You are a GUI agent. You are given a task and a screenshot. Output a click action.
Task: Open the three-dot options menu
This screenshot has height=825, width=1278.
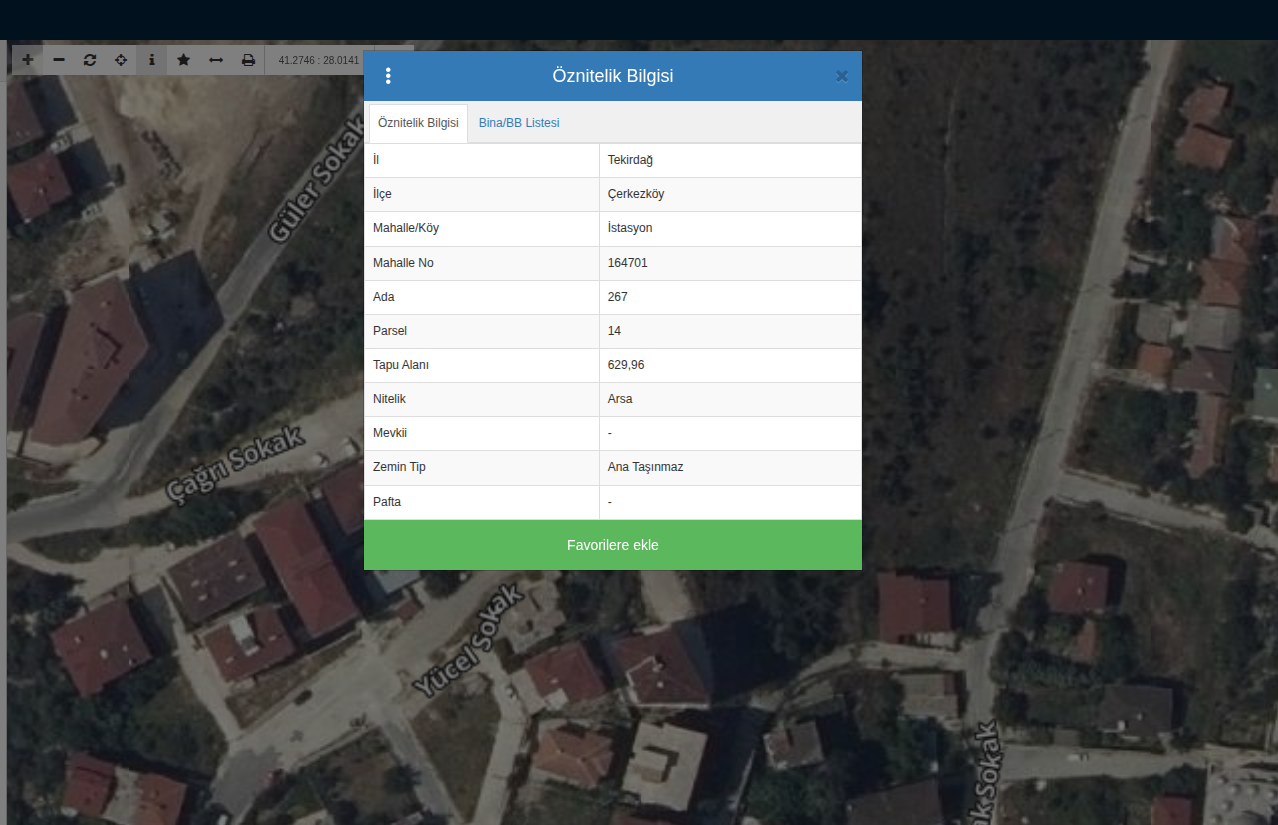point(388,76)
